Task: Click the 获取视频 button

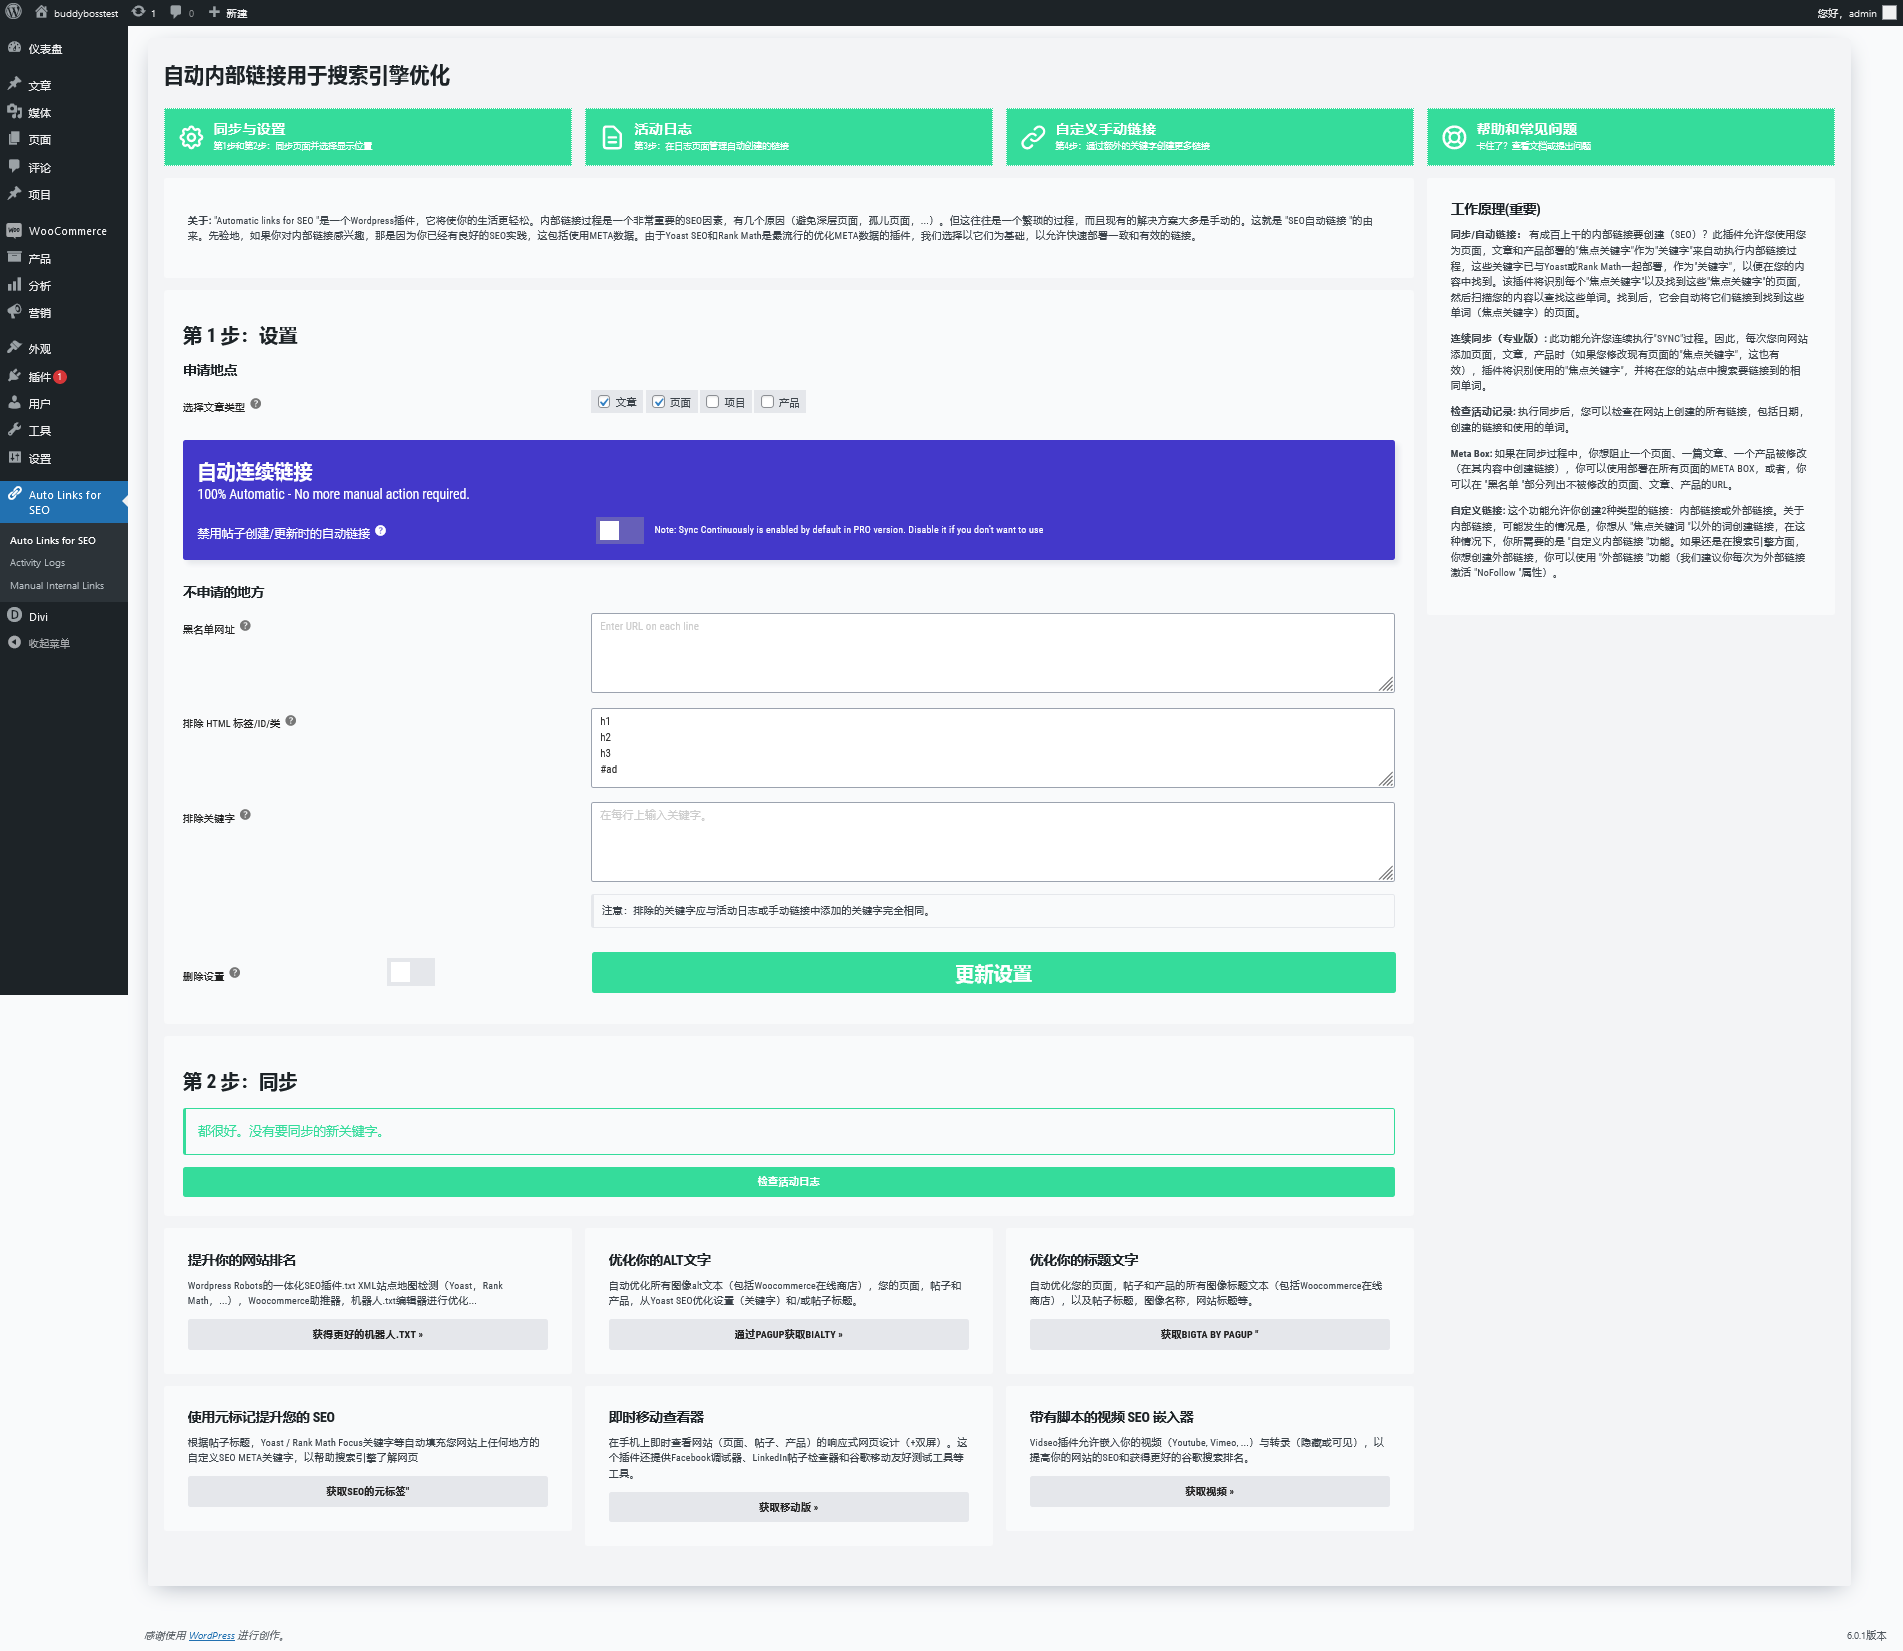Action: point(1210,1491)
